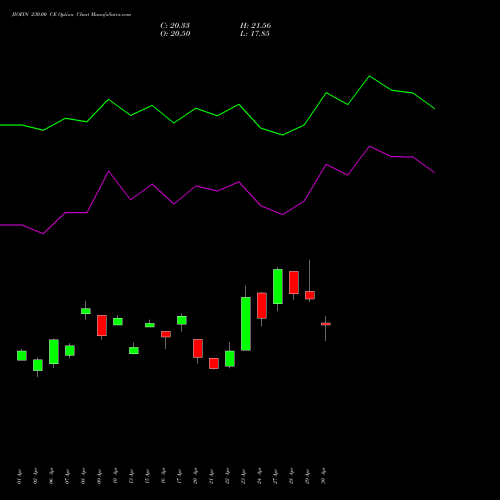
Task: Select the open value O: 20.50
Action: (x=175, y=34)
